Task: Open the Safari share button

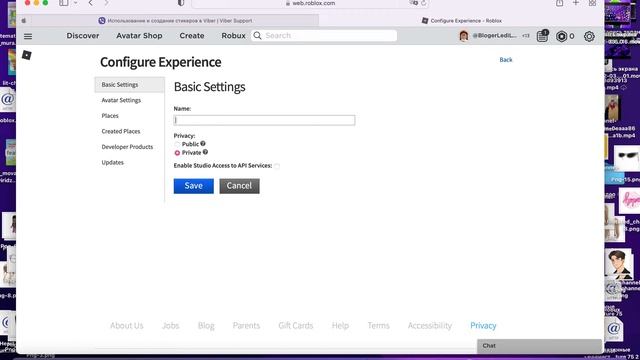Action: pyautogui.click(x=560, y=3)
